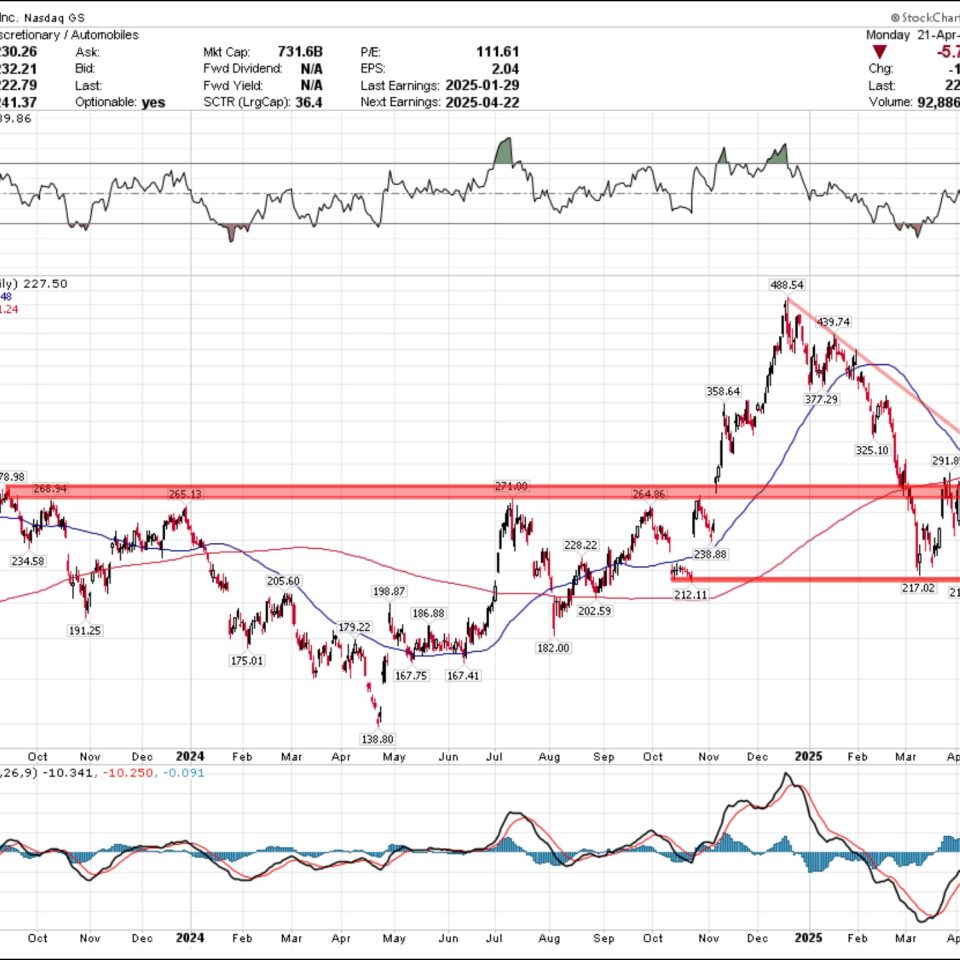The height and width of the screenshot is (960, 960).
Task: Click the red down-arrow change indicator
Action: [x=878, y=51]
